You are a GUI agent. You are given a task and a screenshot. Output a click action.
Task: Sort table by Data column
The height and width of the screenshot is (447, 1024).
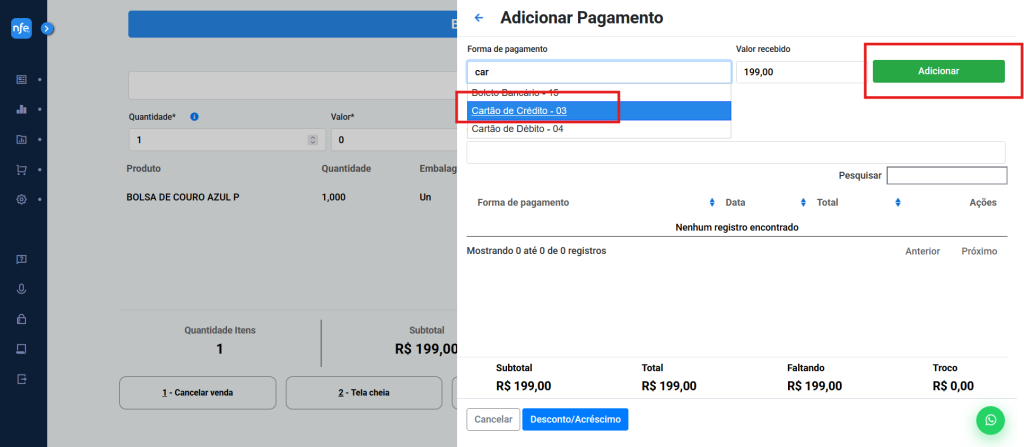pos(764,202)
